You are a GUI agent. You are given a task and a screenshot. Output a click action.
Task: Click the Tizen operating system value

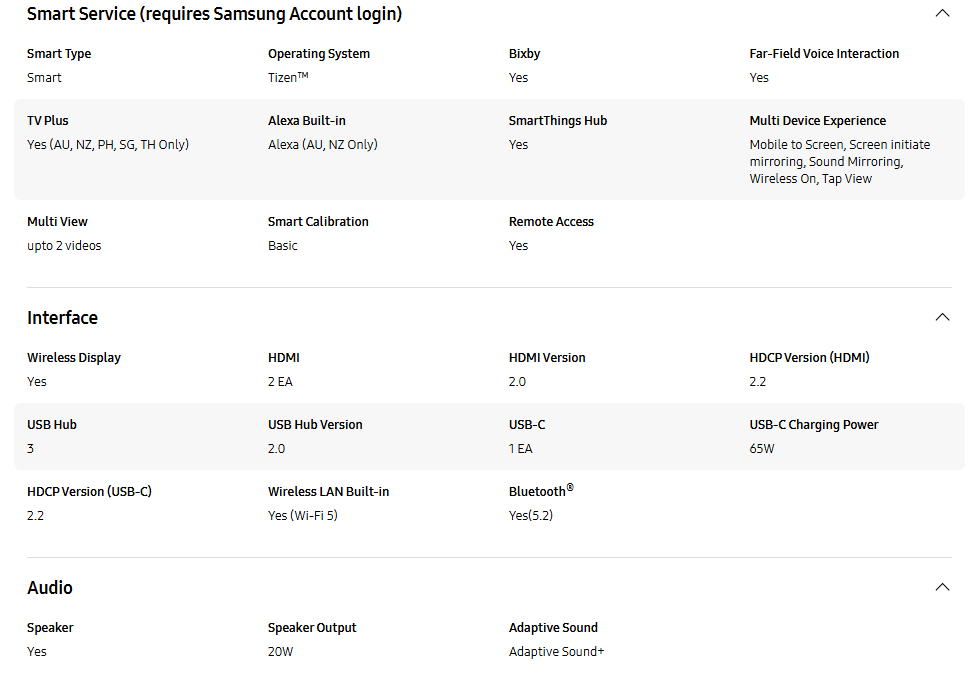tap(288, 78)
